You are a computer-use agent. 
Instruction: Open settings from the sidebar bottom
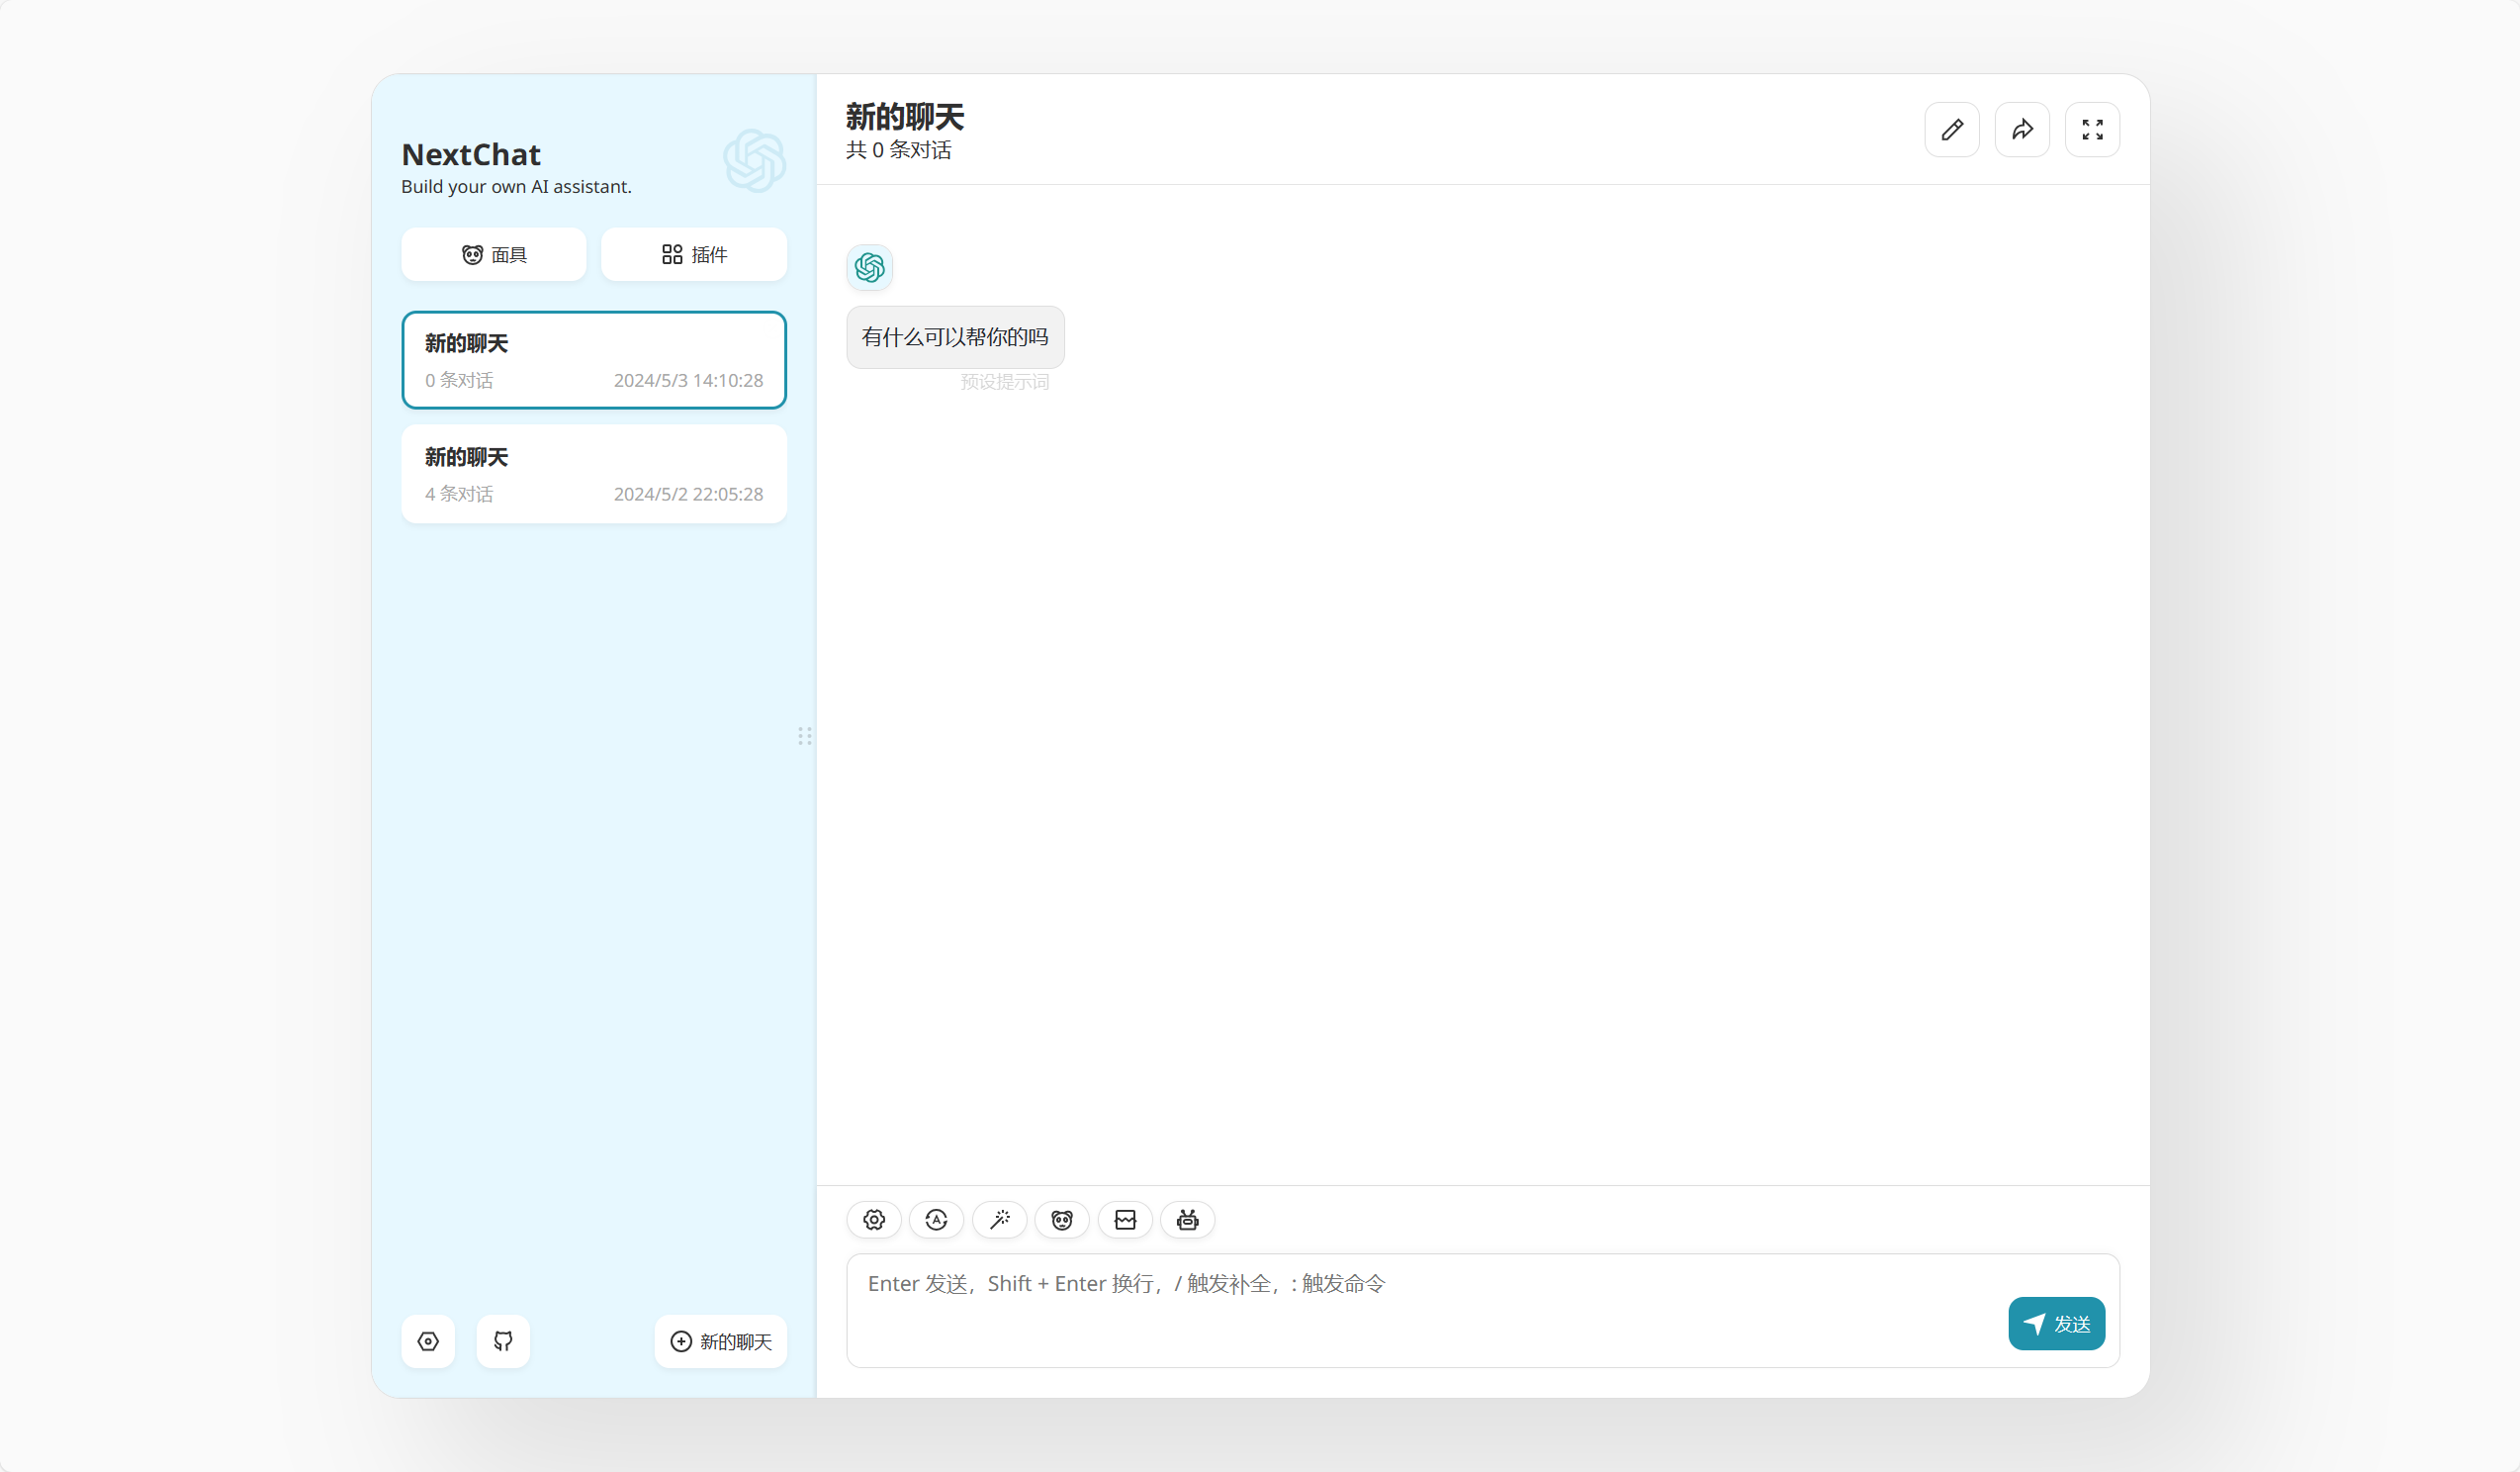428,1341
